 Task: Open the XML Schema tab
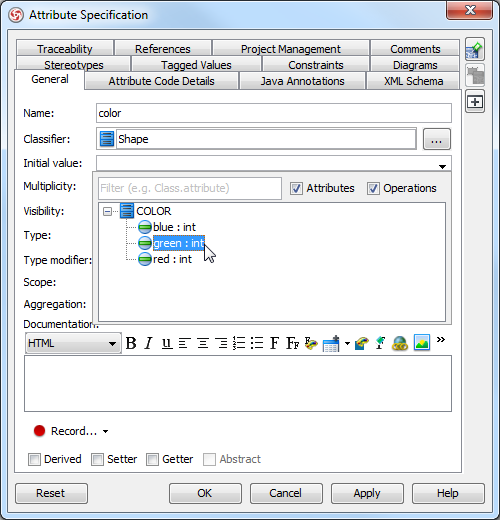tap(414, 81)
